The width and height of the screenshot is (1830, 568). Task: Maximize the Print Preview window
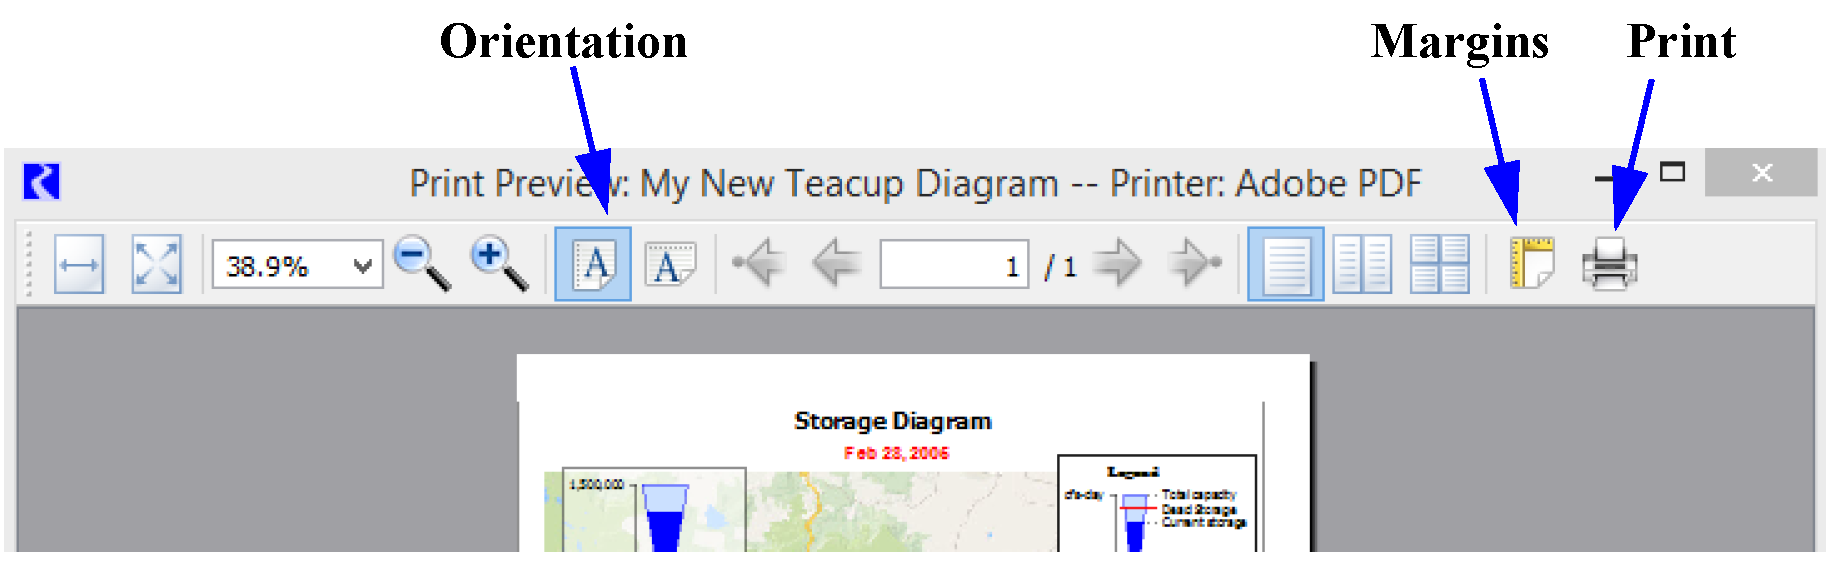1672,173
